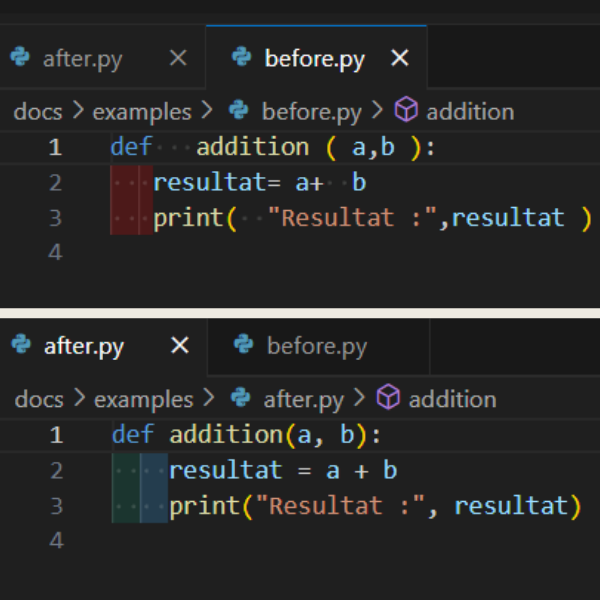Click the addition symbol breadcrumb in after.py
Image resolution: width=600 pixels, height=600 pixels.
[x=452, y=399]
